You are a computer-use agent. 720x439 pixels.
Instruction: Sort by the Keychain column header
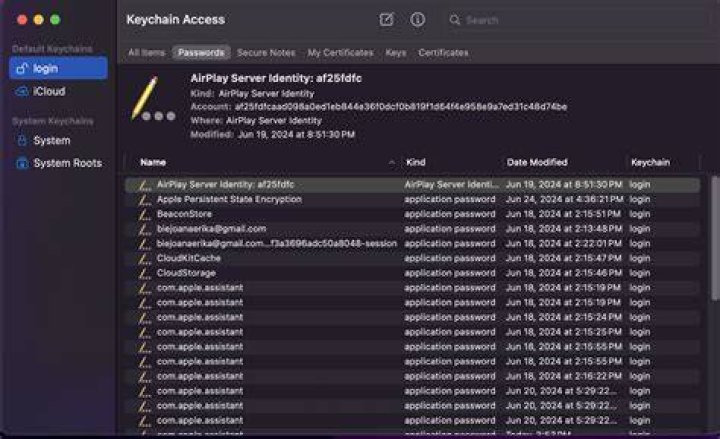coord(650,162)
